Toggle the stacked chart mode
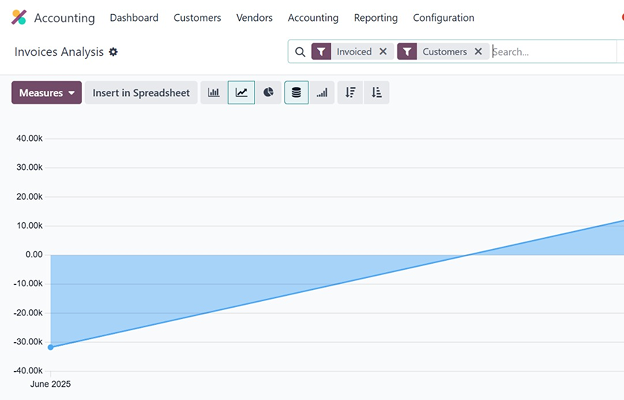Viewport: 624px width, 400px height. (x=296, y=93)
